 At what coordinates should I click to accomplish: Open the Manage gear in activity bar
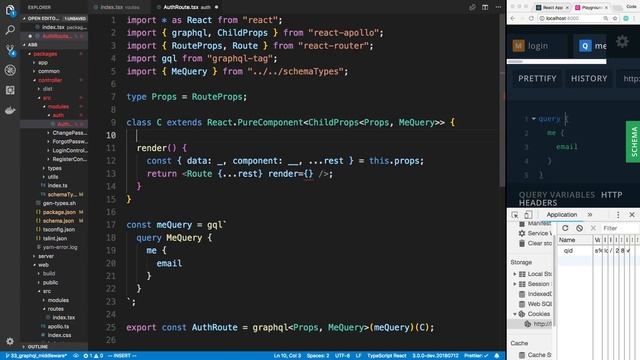tap(10, 341)
